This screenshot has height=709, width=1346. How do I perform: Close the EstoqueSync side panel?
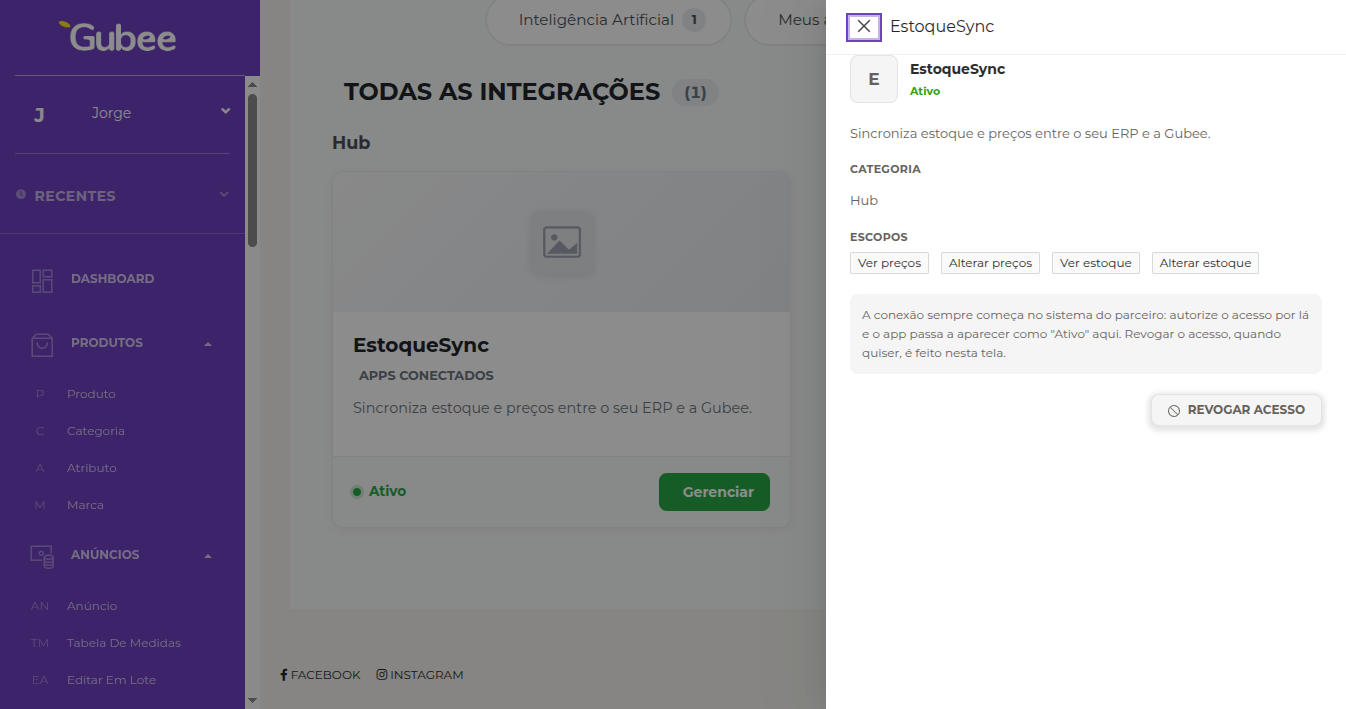(x=864, y=27)
